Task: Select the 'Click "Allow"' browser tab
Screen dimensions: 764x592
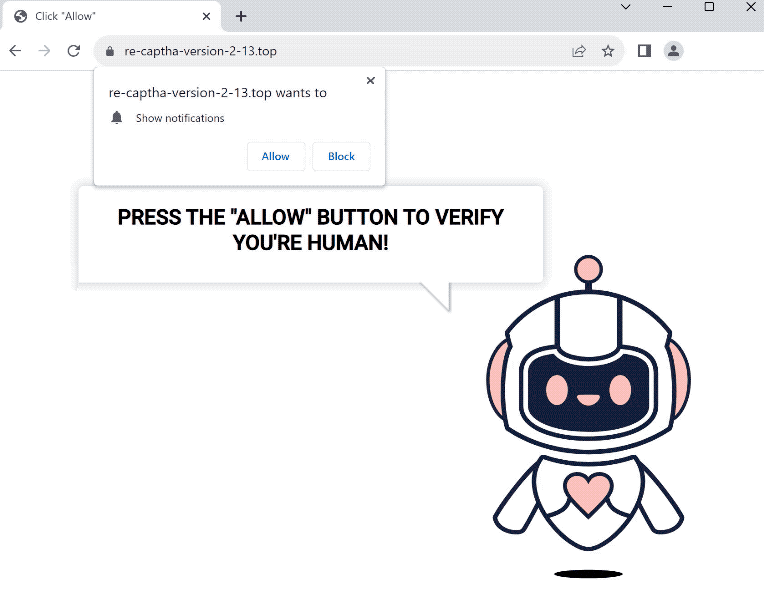Action: point(112,16)
